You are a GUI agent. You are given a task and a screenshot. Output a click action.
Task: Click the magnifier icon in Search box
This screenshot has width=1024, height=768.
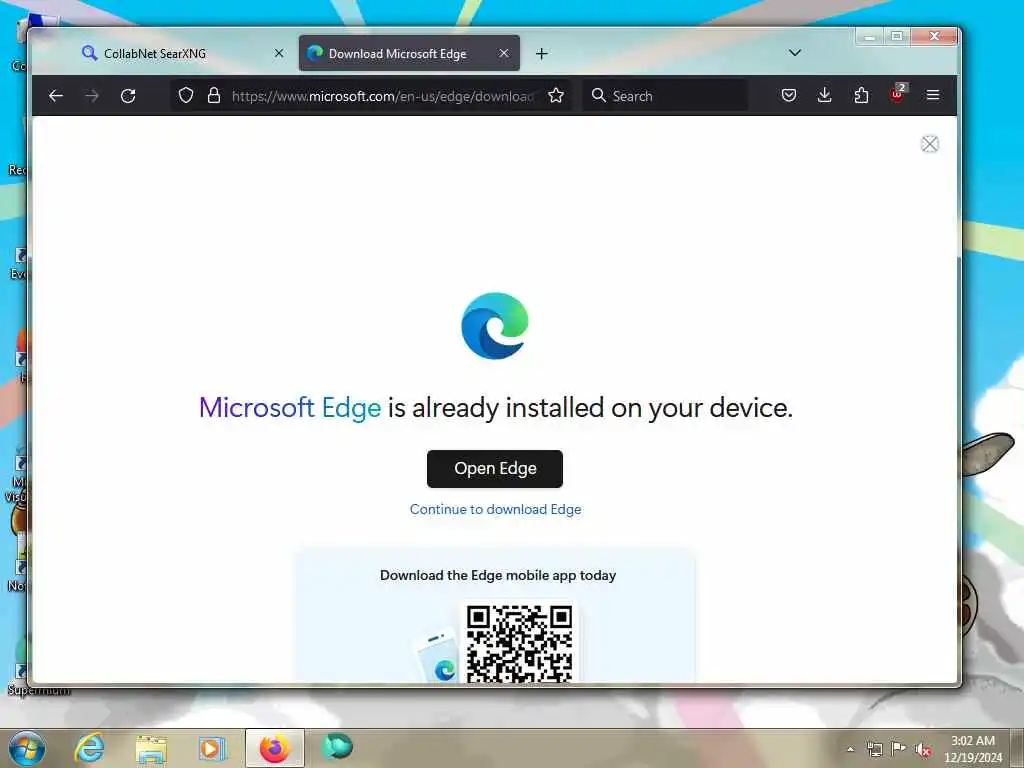(598, 96)
